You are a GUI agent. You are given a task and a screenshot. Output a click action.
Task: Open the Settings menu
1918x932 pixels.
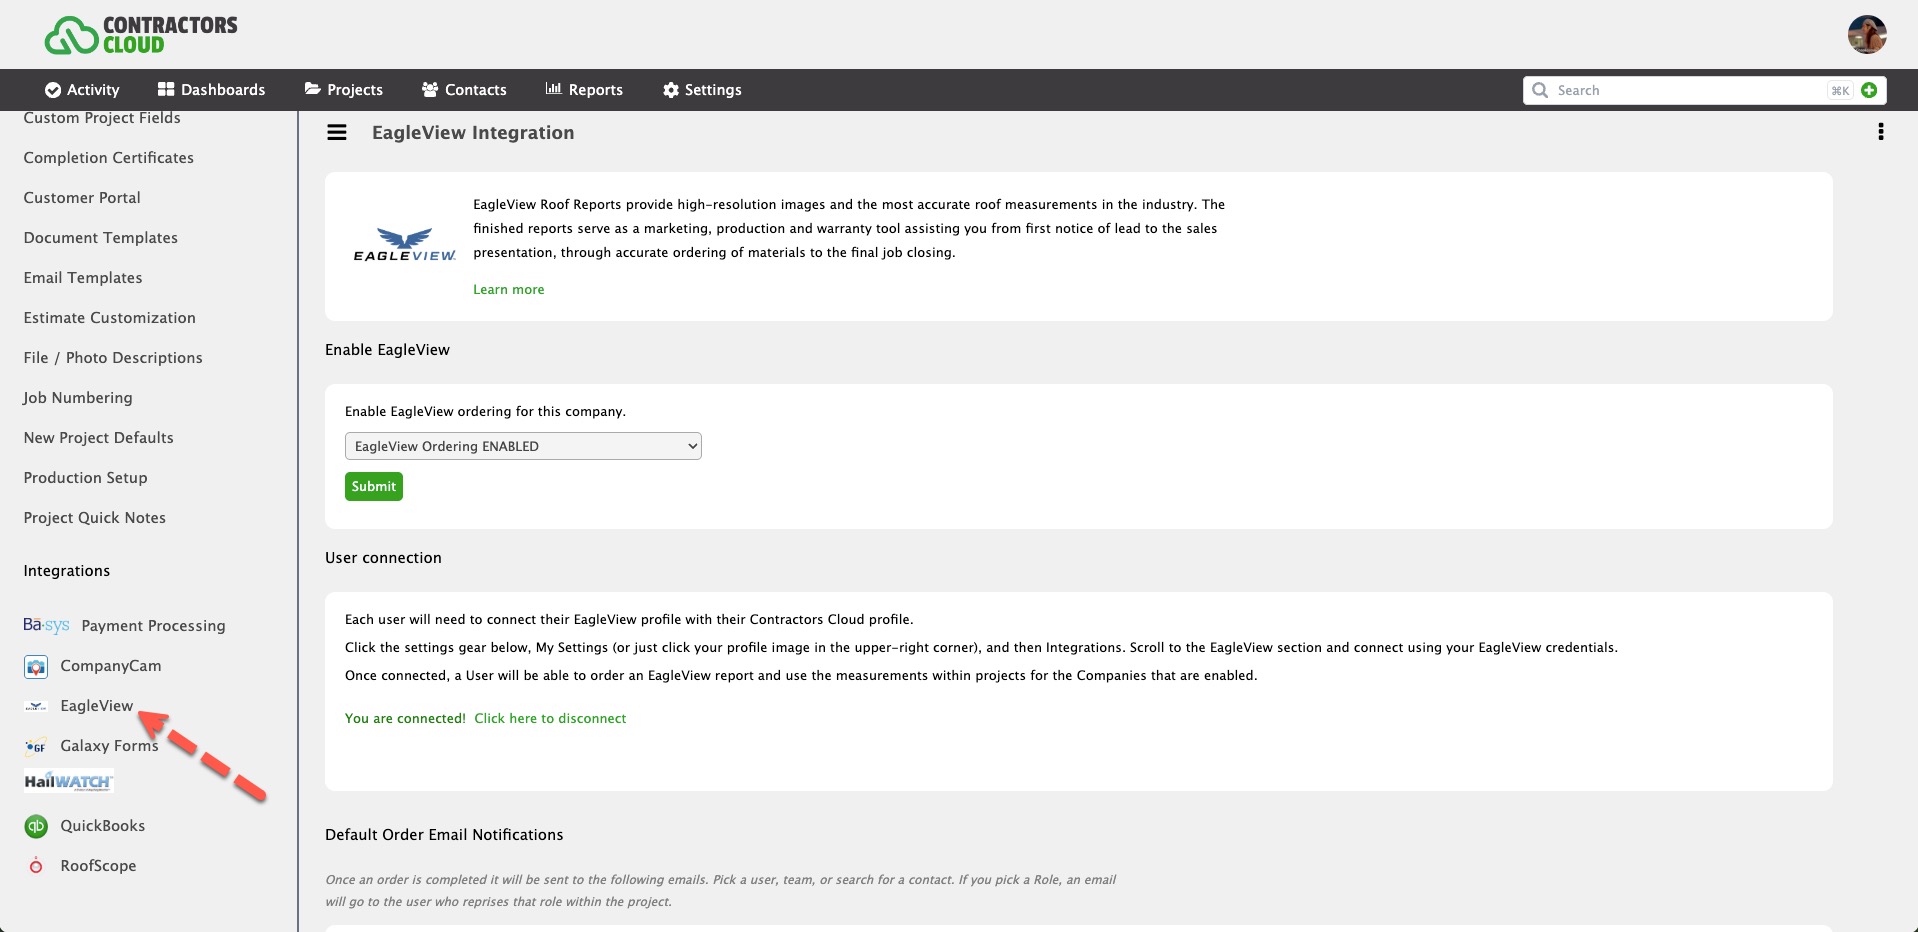pyautogui.click(x=702, y=90)
